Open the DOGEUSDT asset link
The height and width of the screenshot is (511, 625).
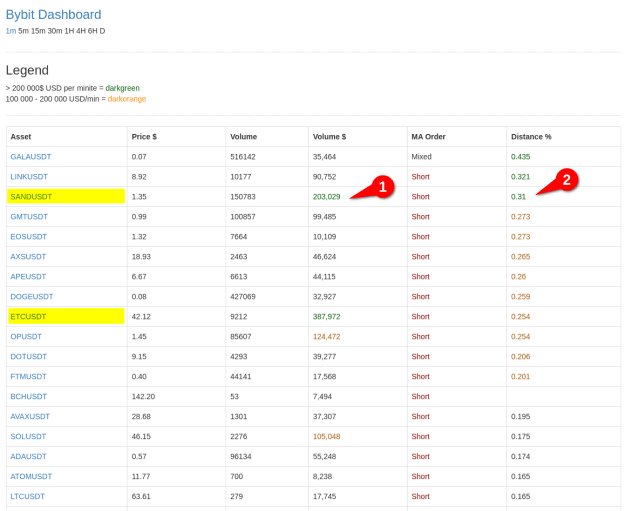point(32,296)
